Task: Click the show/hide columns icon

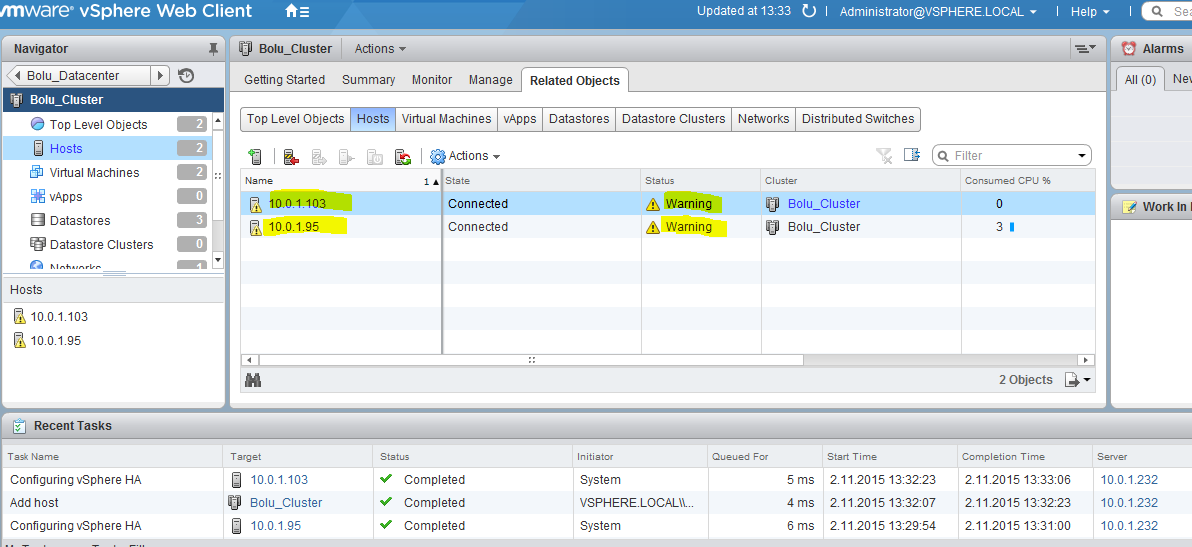Action: (912, 155)
